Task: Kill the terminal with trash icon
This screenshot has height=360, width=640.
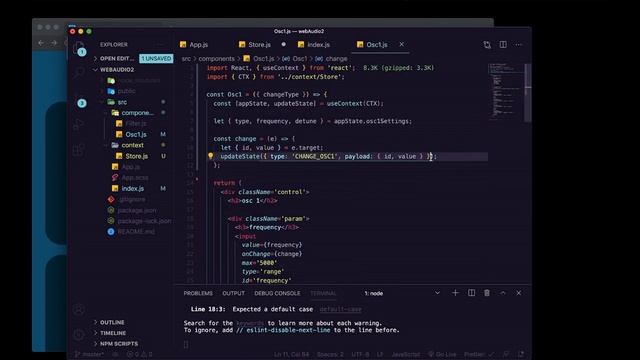Action: coord(487,293)
